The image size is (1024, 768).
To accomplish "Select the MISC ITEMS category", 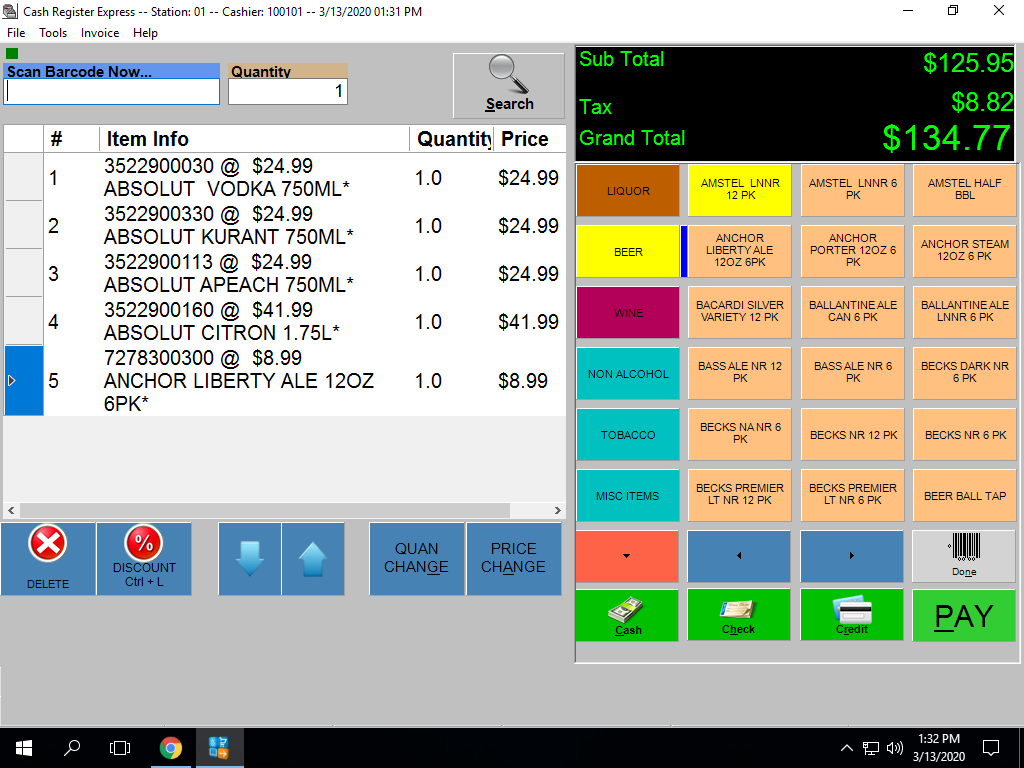I will pyautogui.click(x=628, y=496).
